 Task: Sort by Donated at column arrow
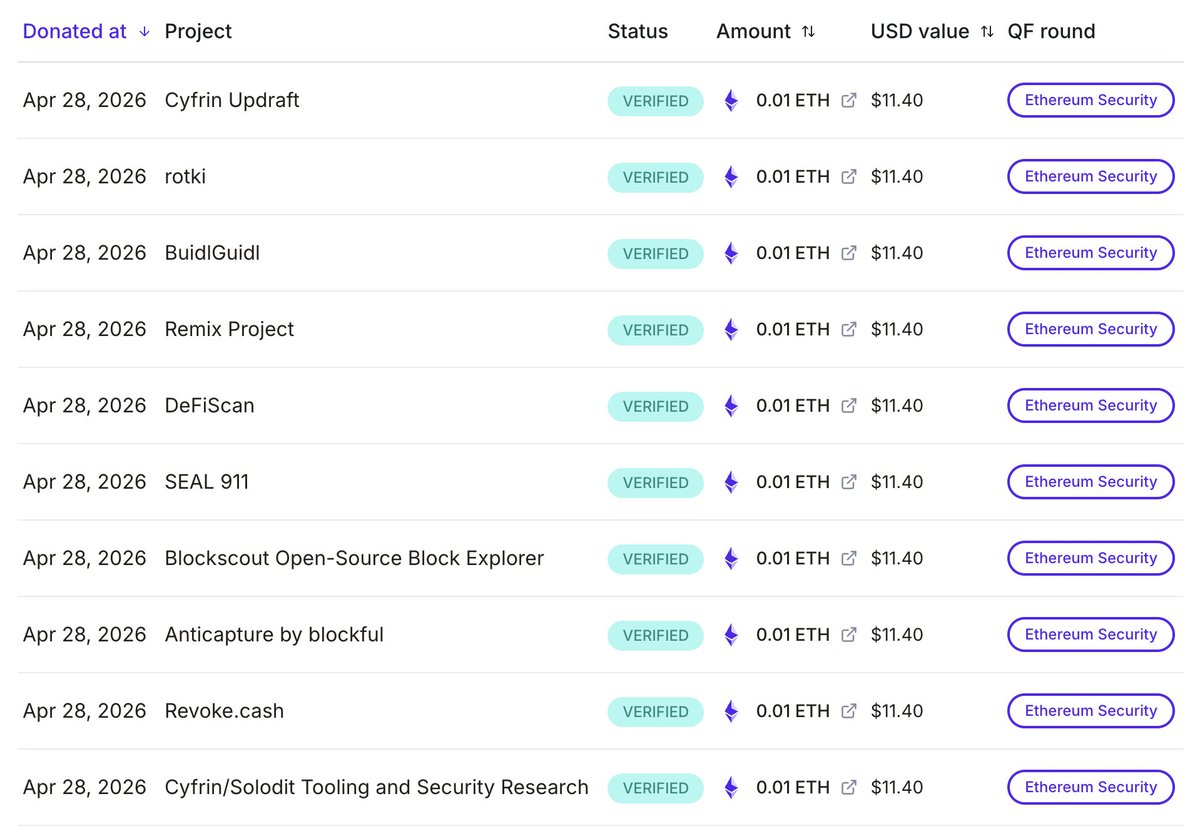pyautogui.click(x=144, y=32)
